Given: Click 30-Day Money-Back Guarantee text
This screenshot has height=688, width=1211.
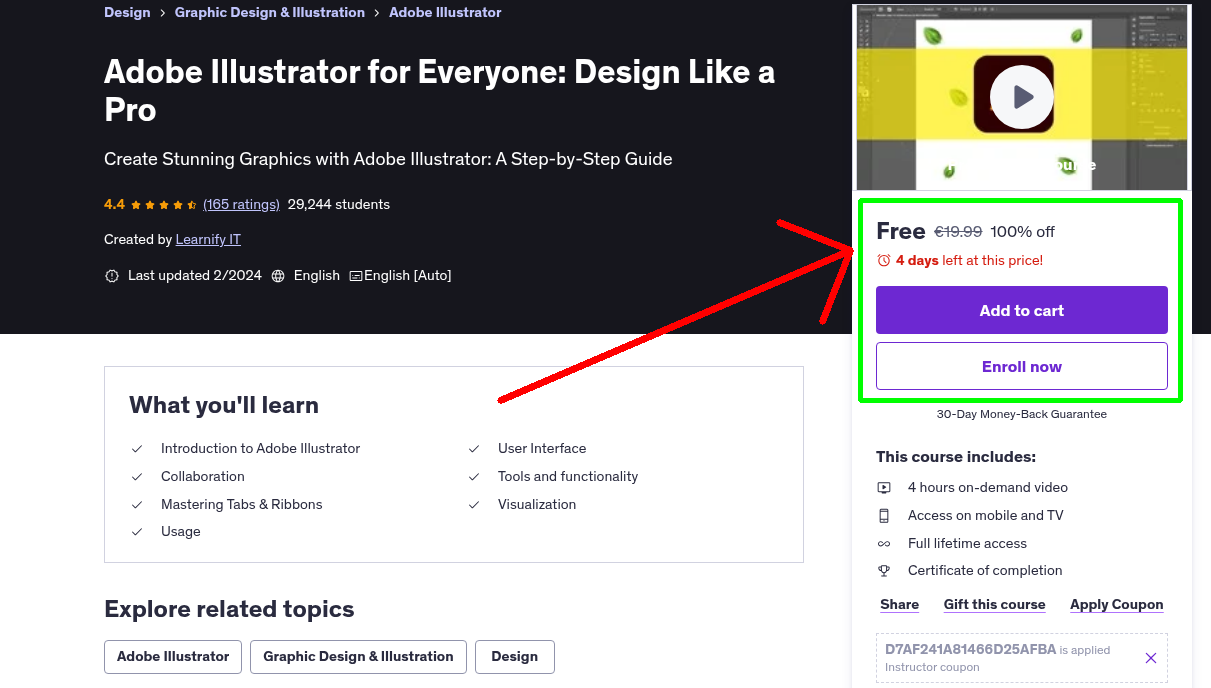Looking at the screenshot, I should (1021, 414).
